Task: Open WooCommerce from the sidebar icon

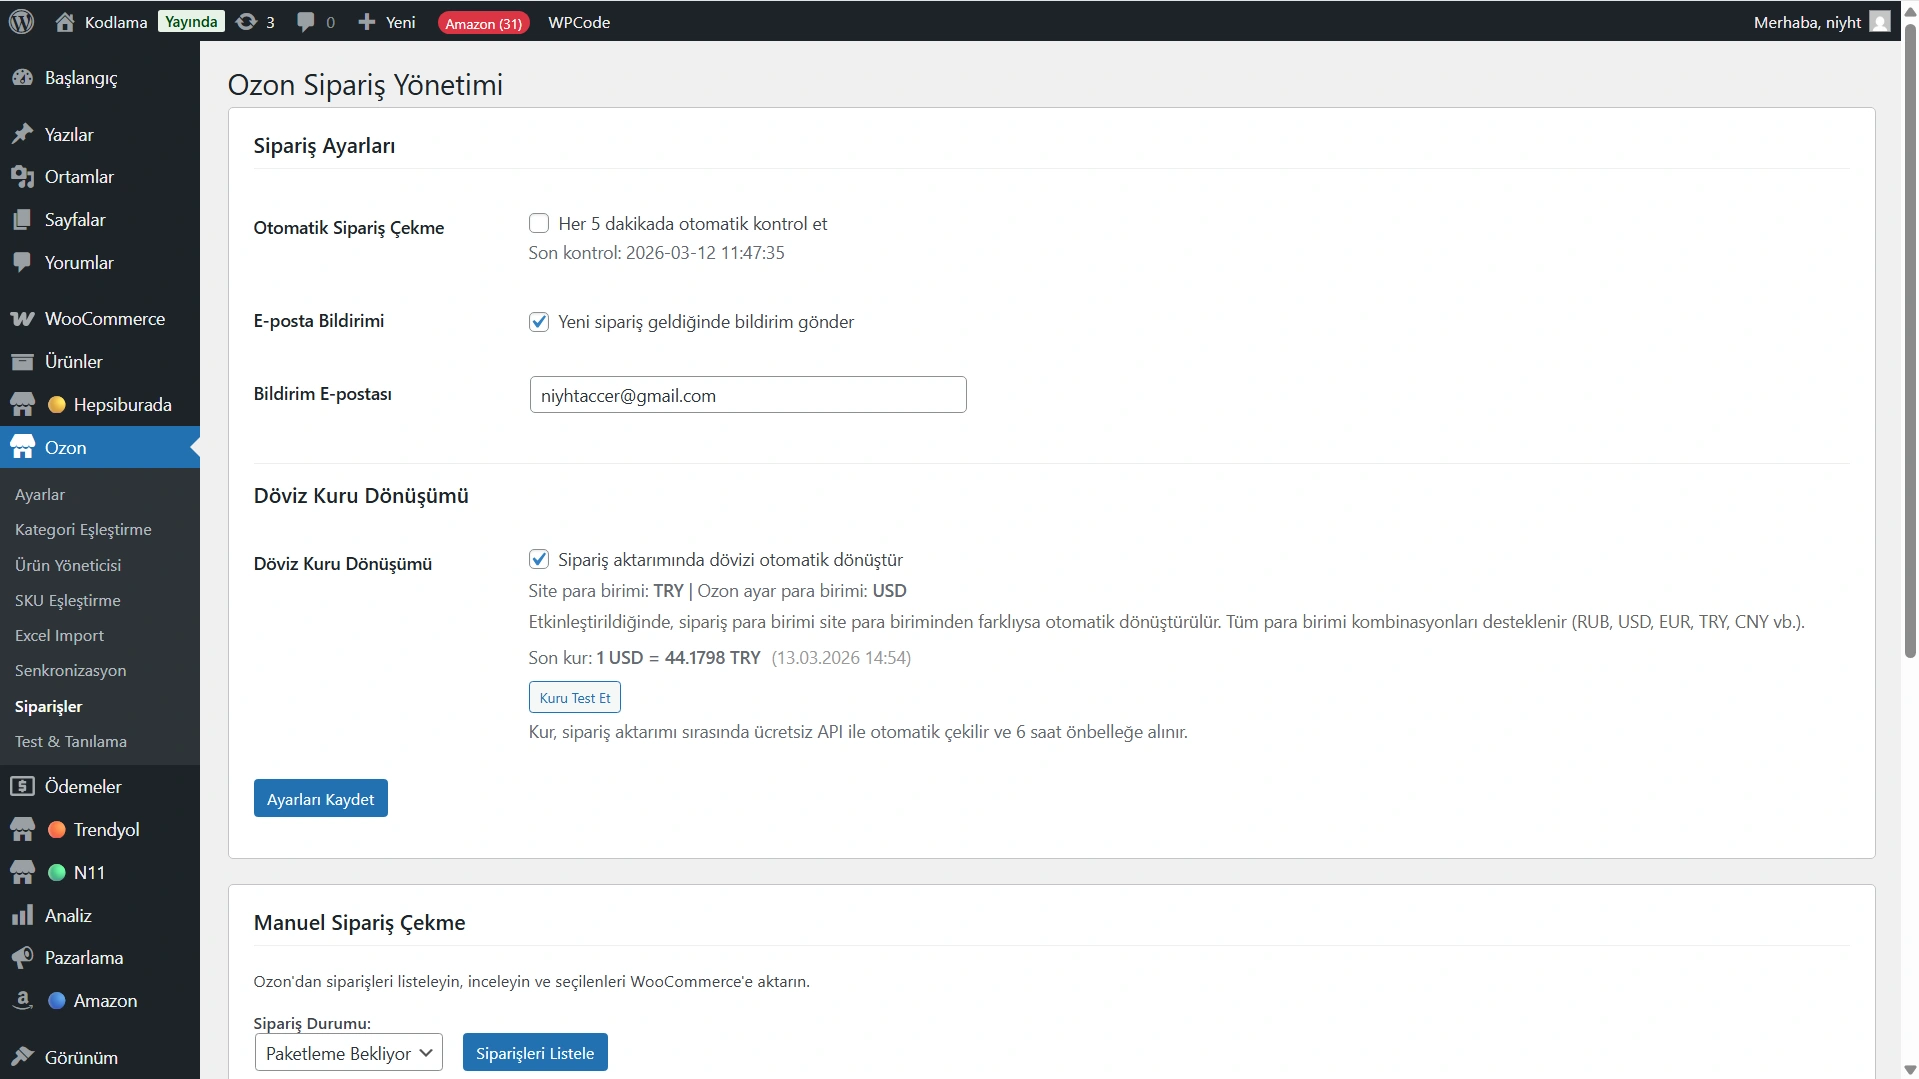Action: (x=22, y=319)
